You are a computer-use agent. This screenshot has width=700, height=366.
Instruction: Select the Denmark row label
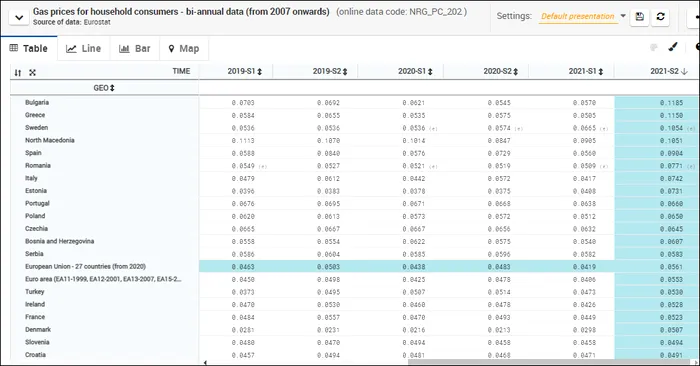[38, 329]
